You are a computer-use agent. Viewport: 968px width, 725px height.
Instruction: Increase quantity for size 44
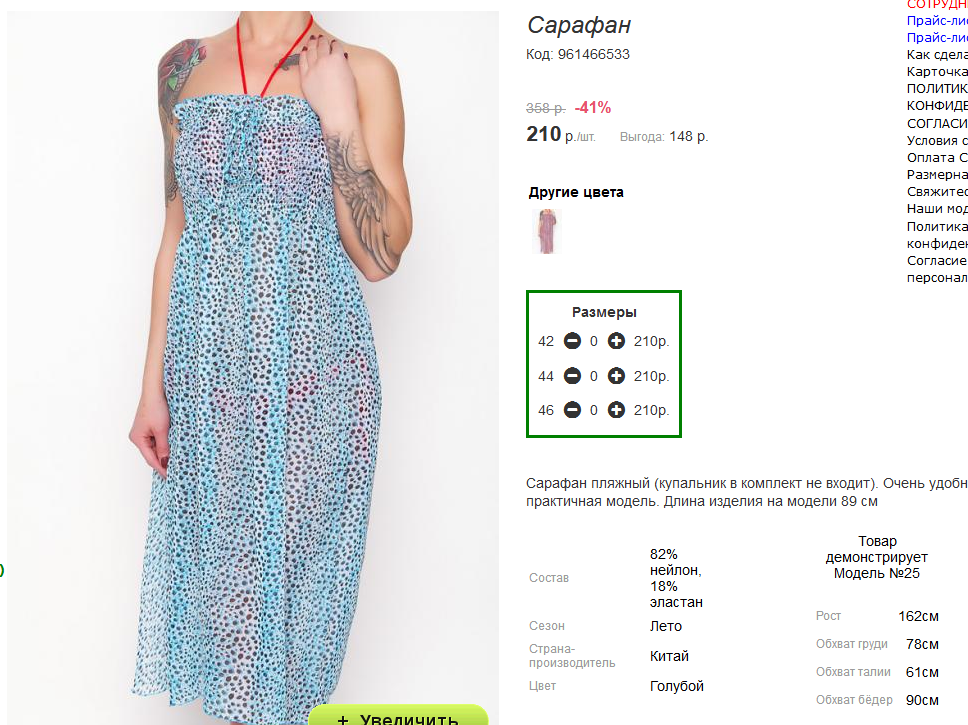pyautogui.click(x=616, y=375)
